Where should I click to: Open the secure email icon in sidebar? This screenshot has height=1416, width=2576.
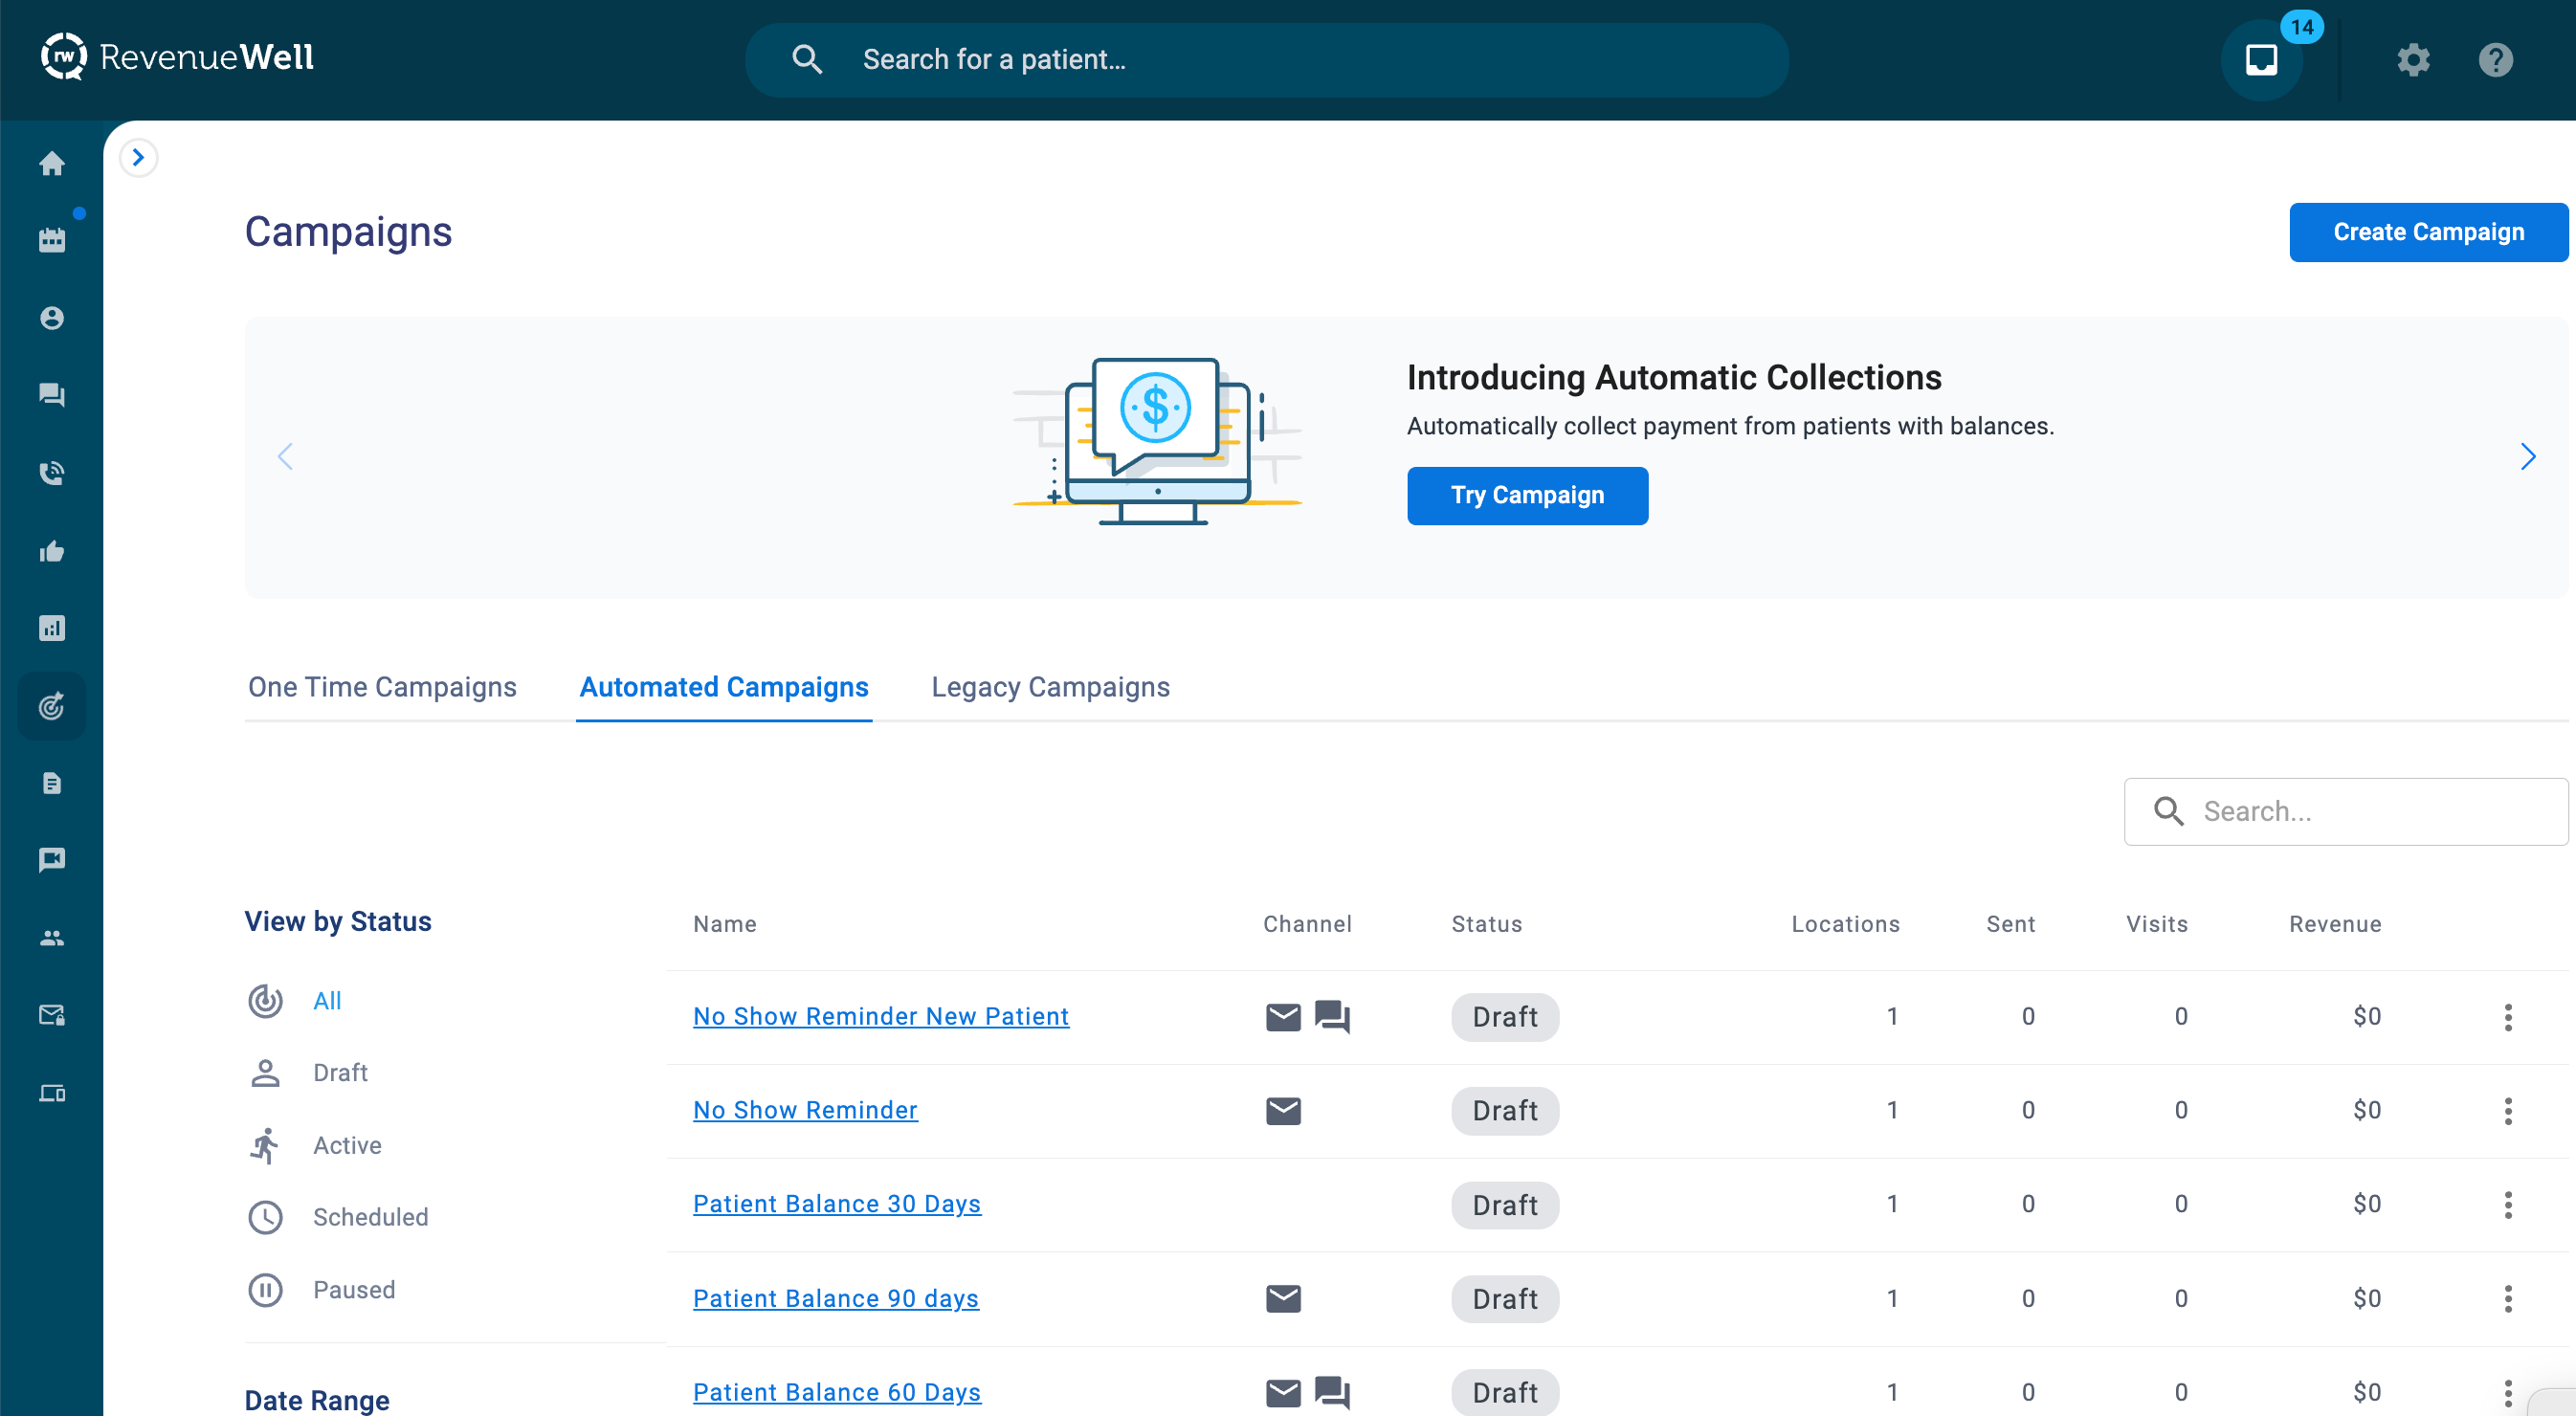[x=51, y=1015]
